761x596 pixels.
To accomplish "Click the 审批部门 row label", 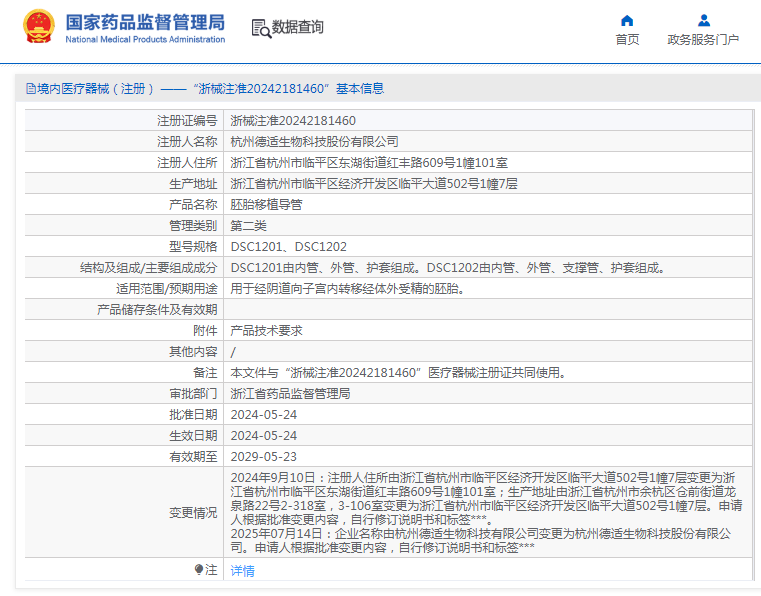I will tap(193, 394).
